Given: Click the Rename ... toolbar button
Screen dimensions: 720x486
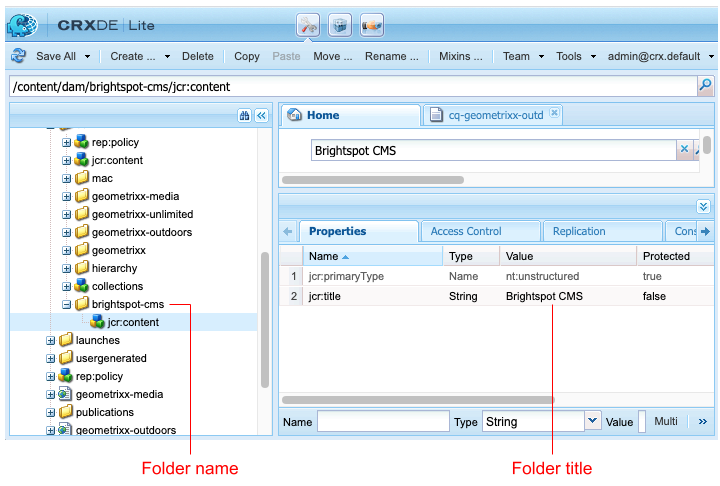Looking at the screenshot, I should (392, 56).
